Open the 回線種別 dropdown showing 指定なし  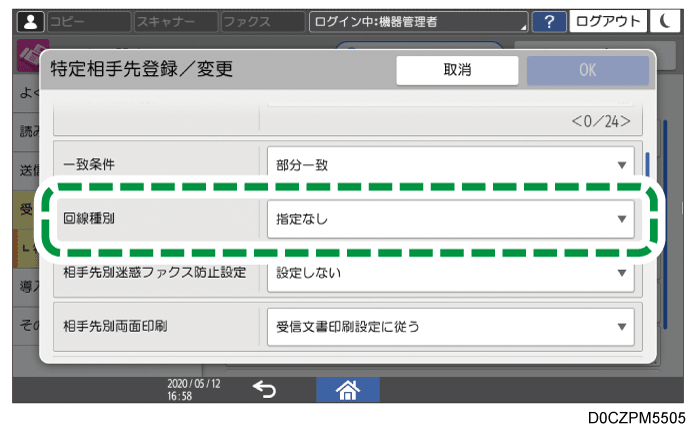[450, 219]
